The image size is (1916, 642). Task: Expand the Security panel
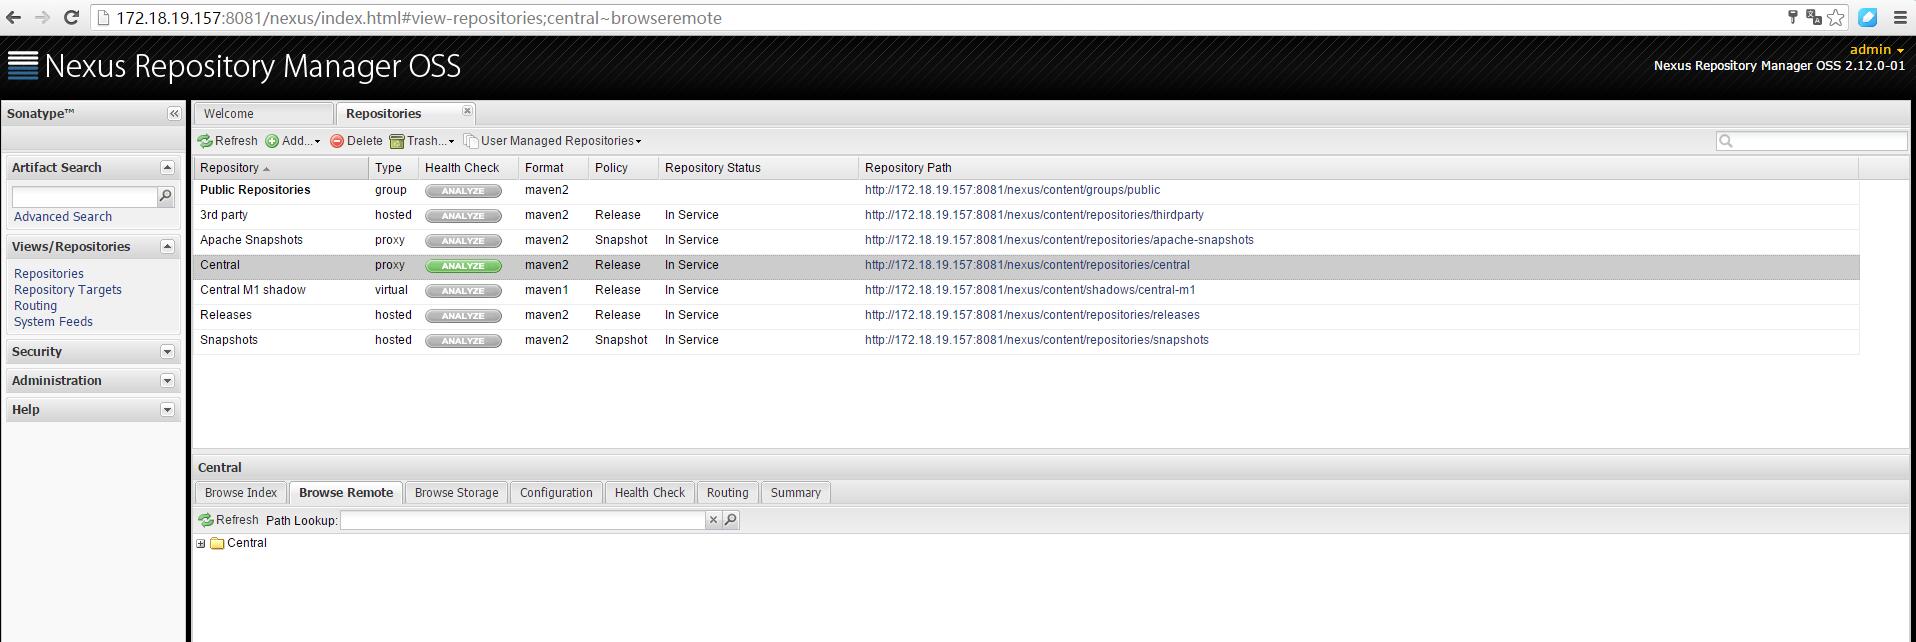[167, 352]
